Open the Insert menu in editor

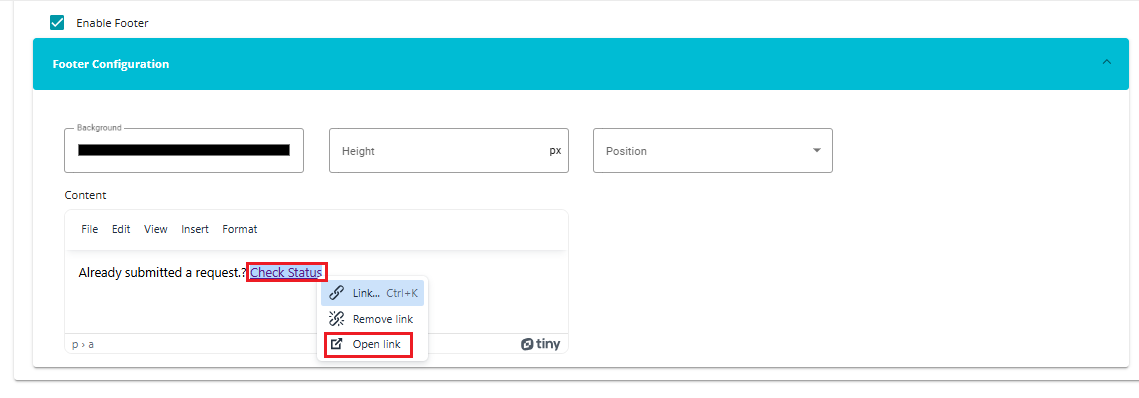(195, 229)
